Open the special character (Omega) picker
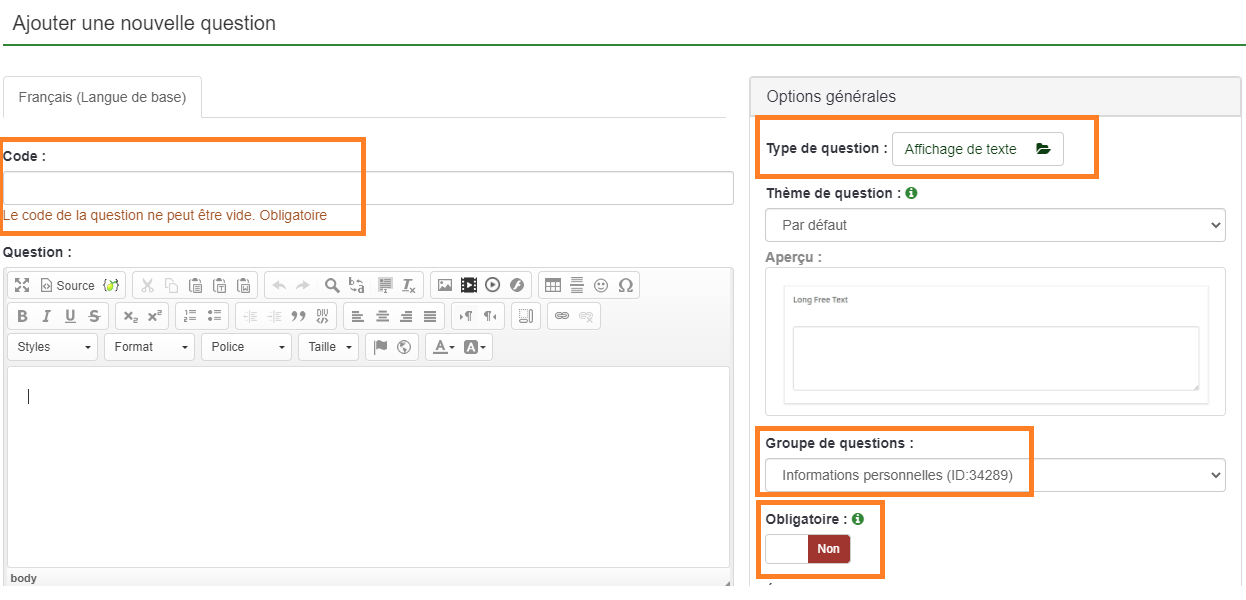 625,285
